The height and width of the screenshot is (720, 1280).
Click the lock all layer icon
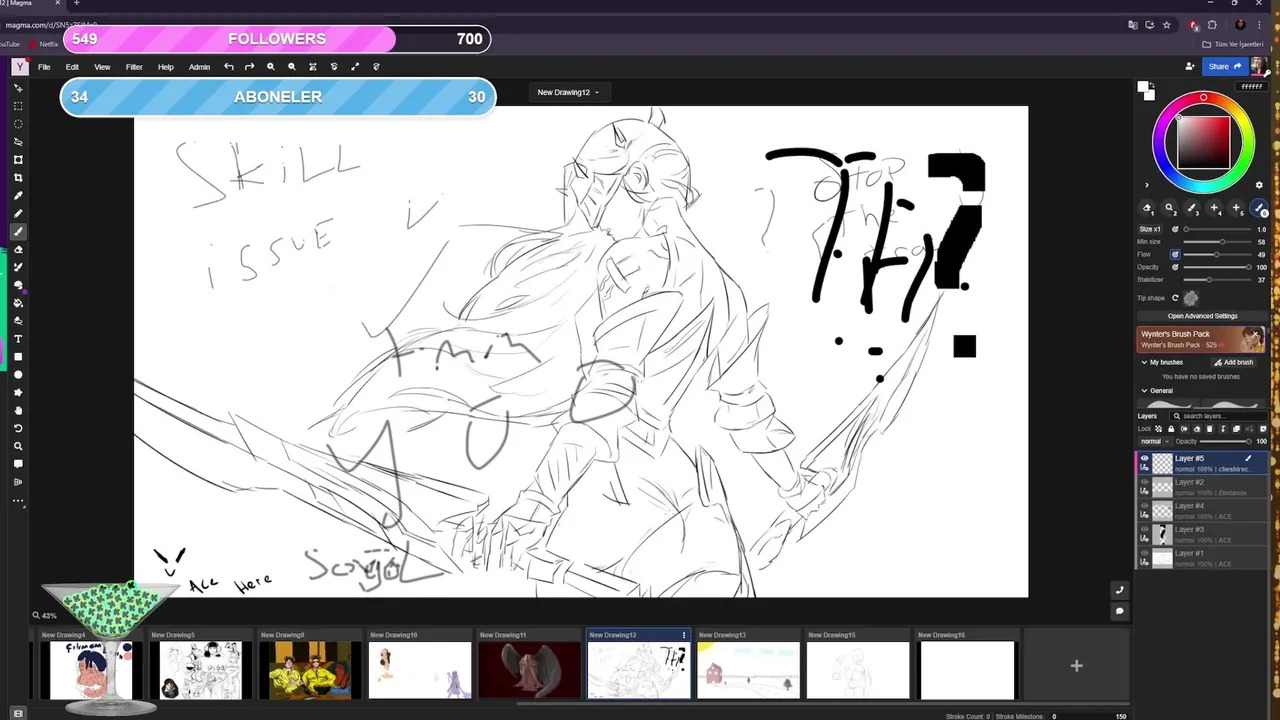click(x=1171, y=429)
